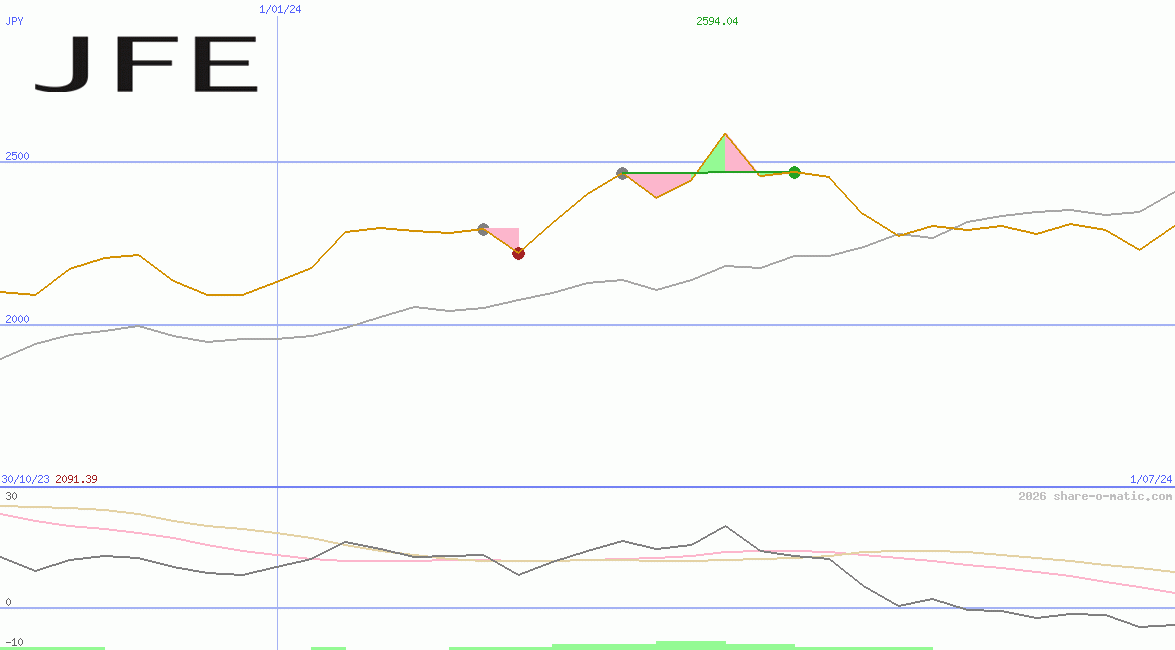Screen dimensions: 1175x650
Task: Click the indicator 0 axis label
Action: [x=8, y=602]
